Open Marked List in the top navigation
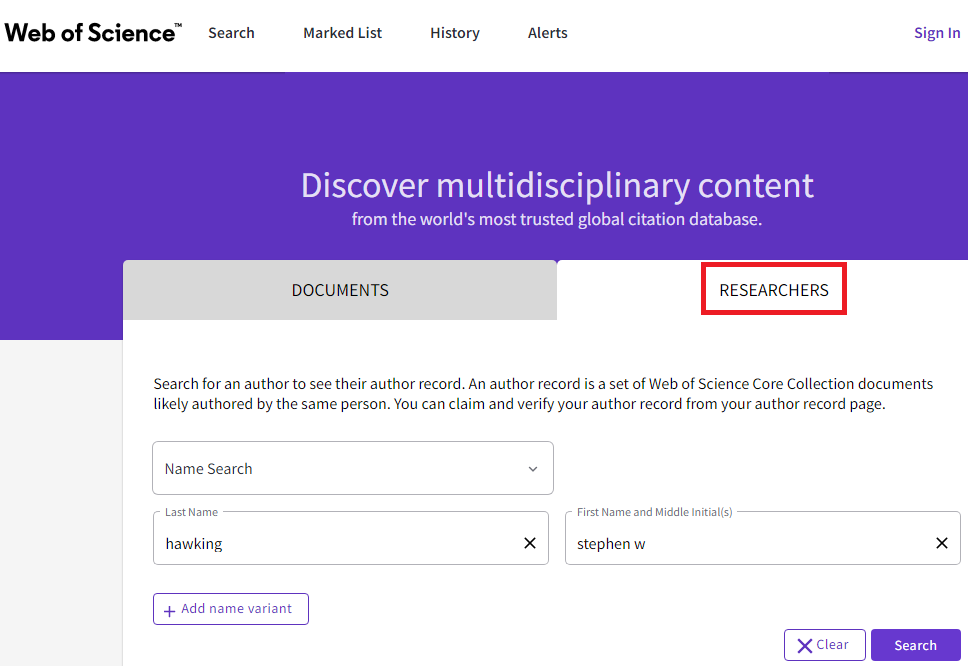 tap(342, 33)
